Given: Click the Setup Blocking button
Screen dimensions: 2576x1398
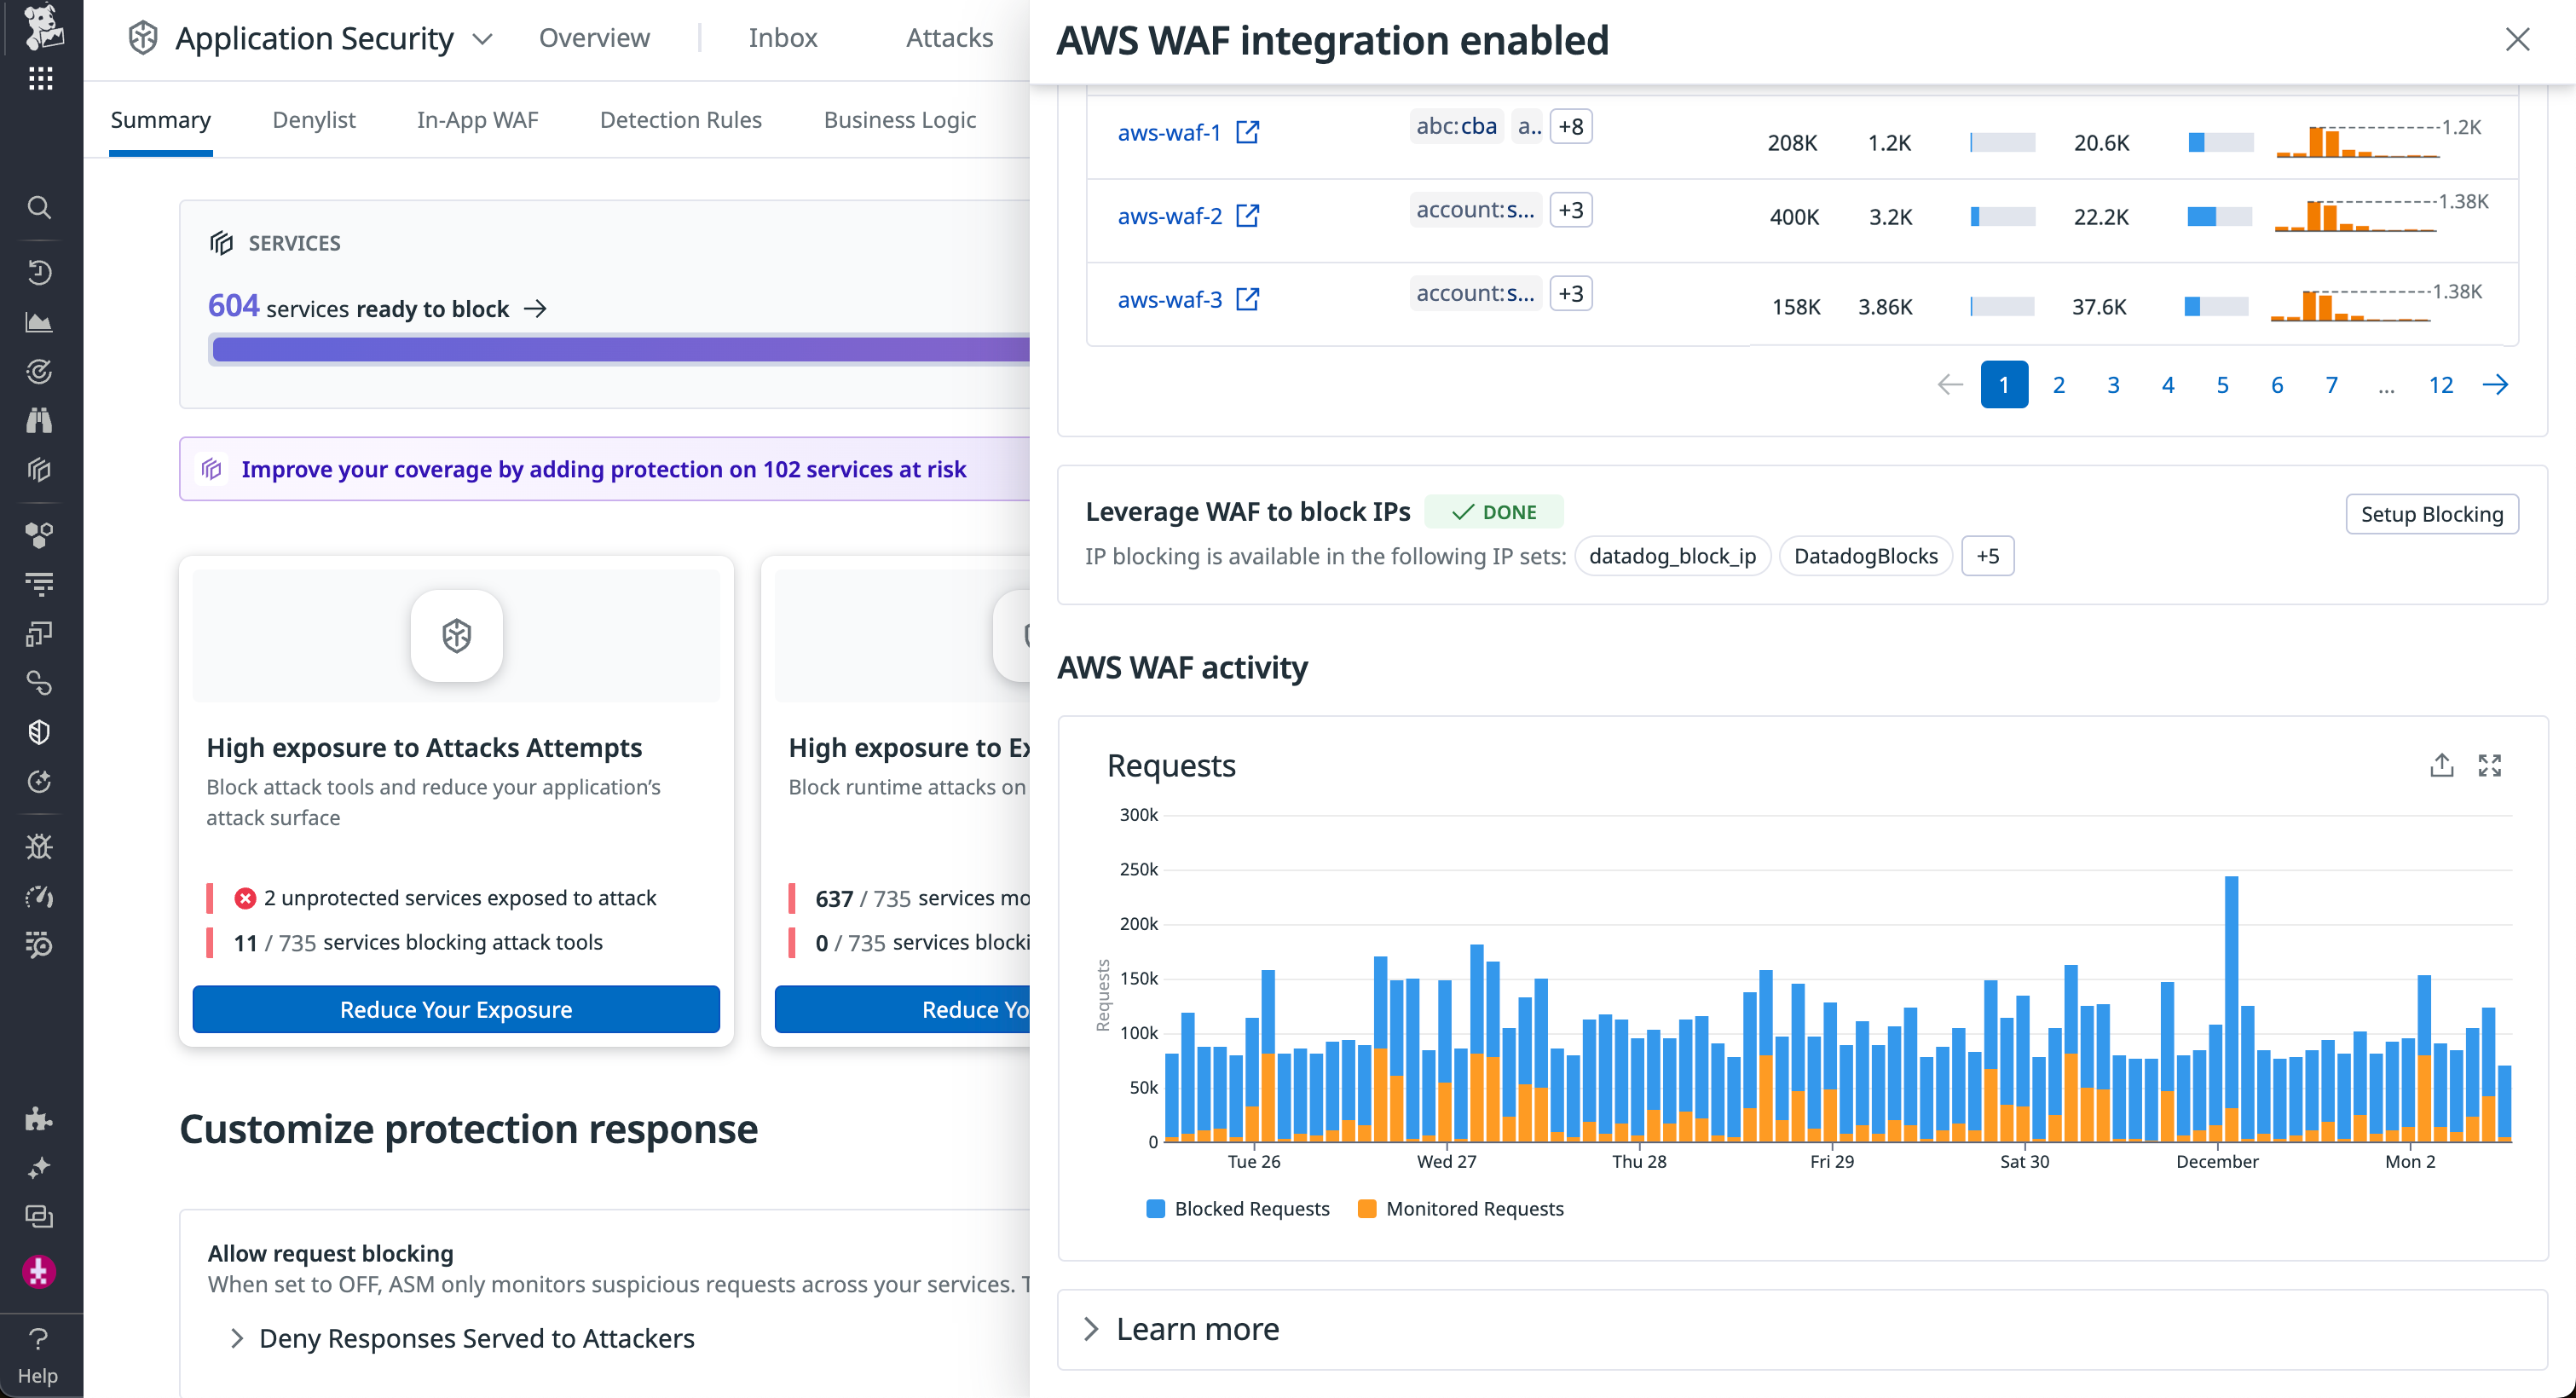Looking at the screenshot, I should tap(2432, 514).
